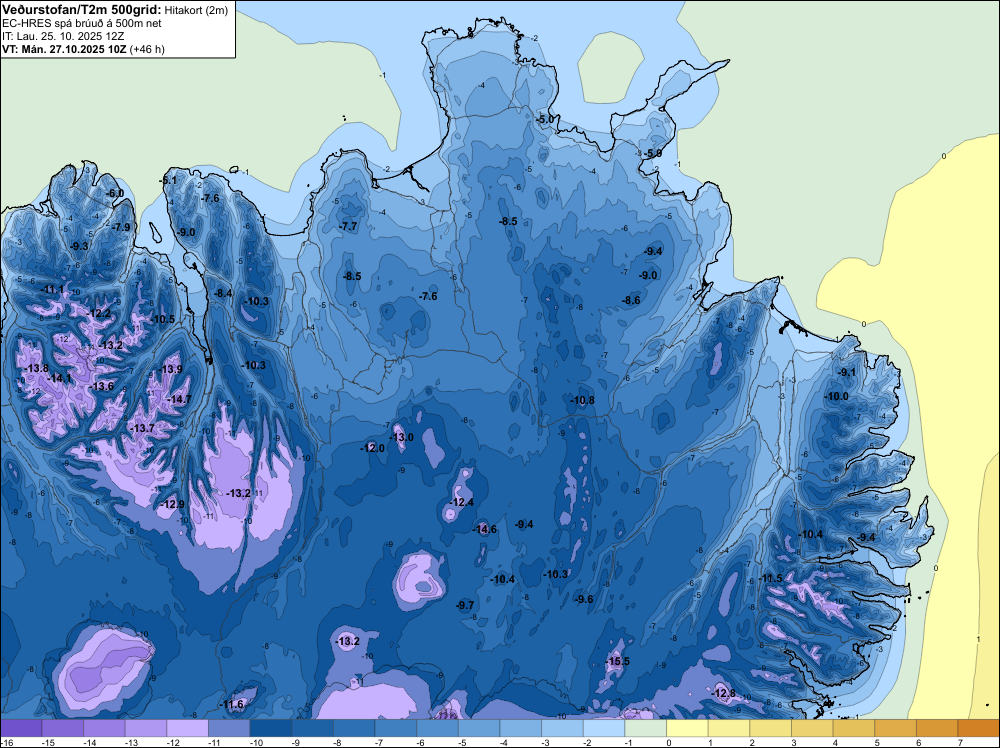The height and width of the screenshot is (748, 1000).
Task: Click the -11.5 temperature label
Action: tap(770, 578)
